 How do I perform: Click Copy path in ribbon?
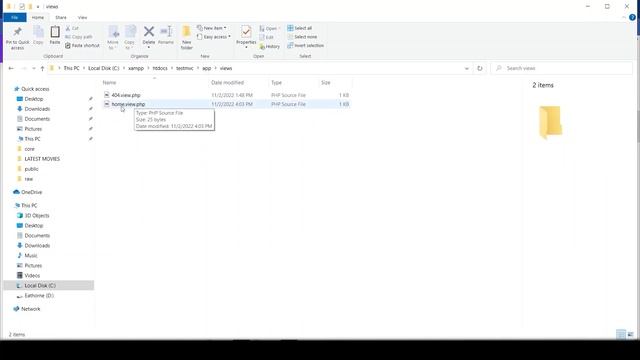coord(79,37)
